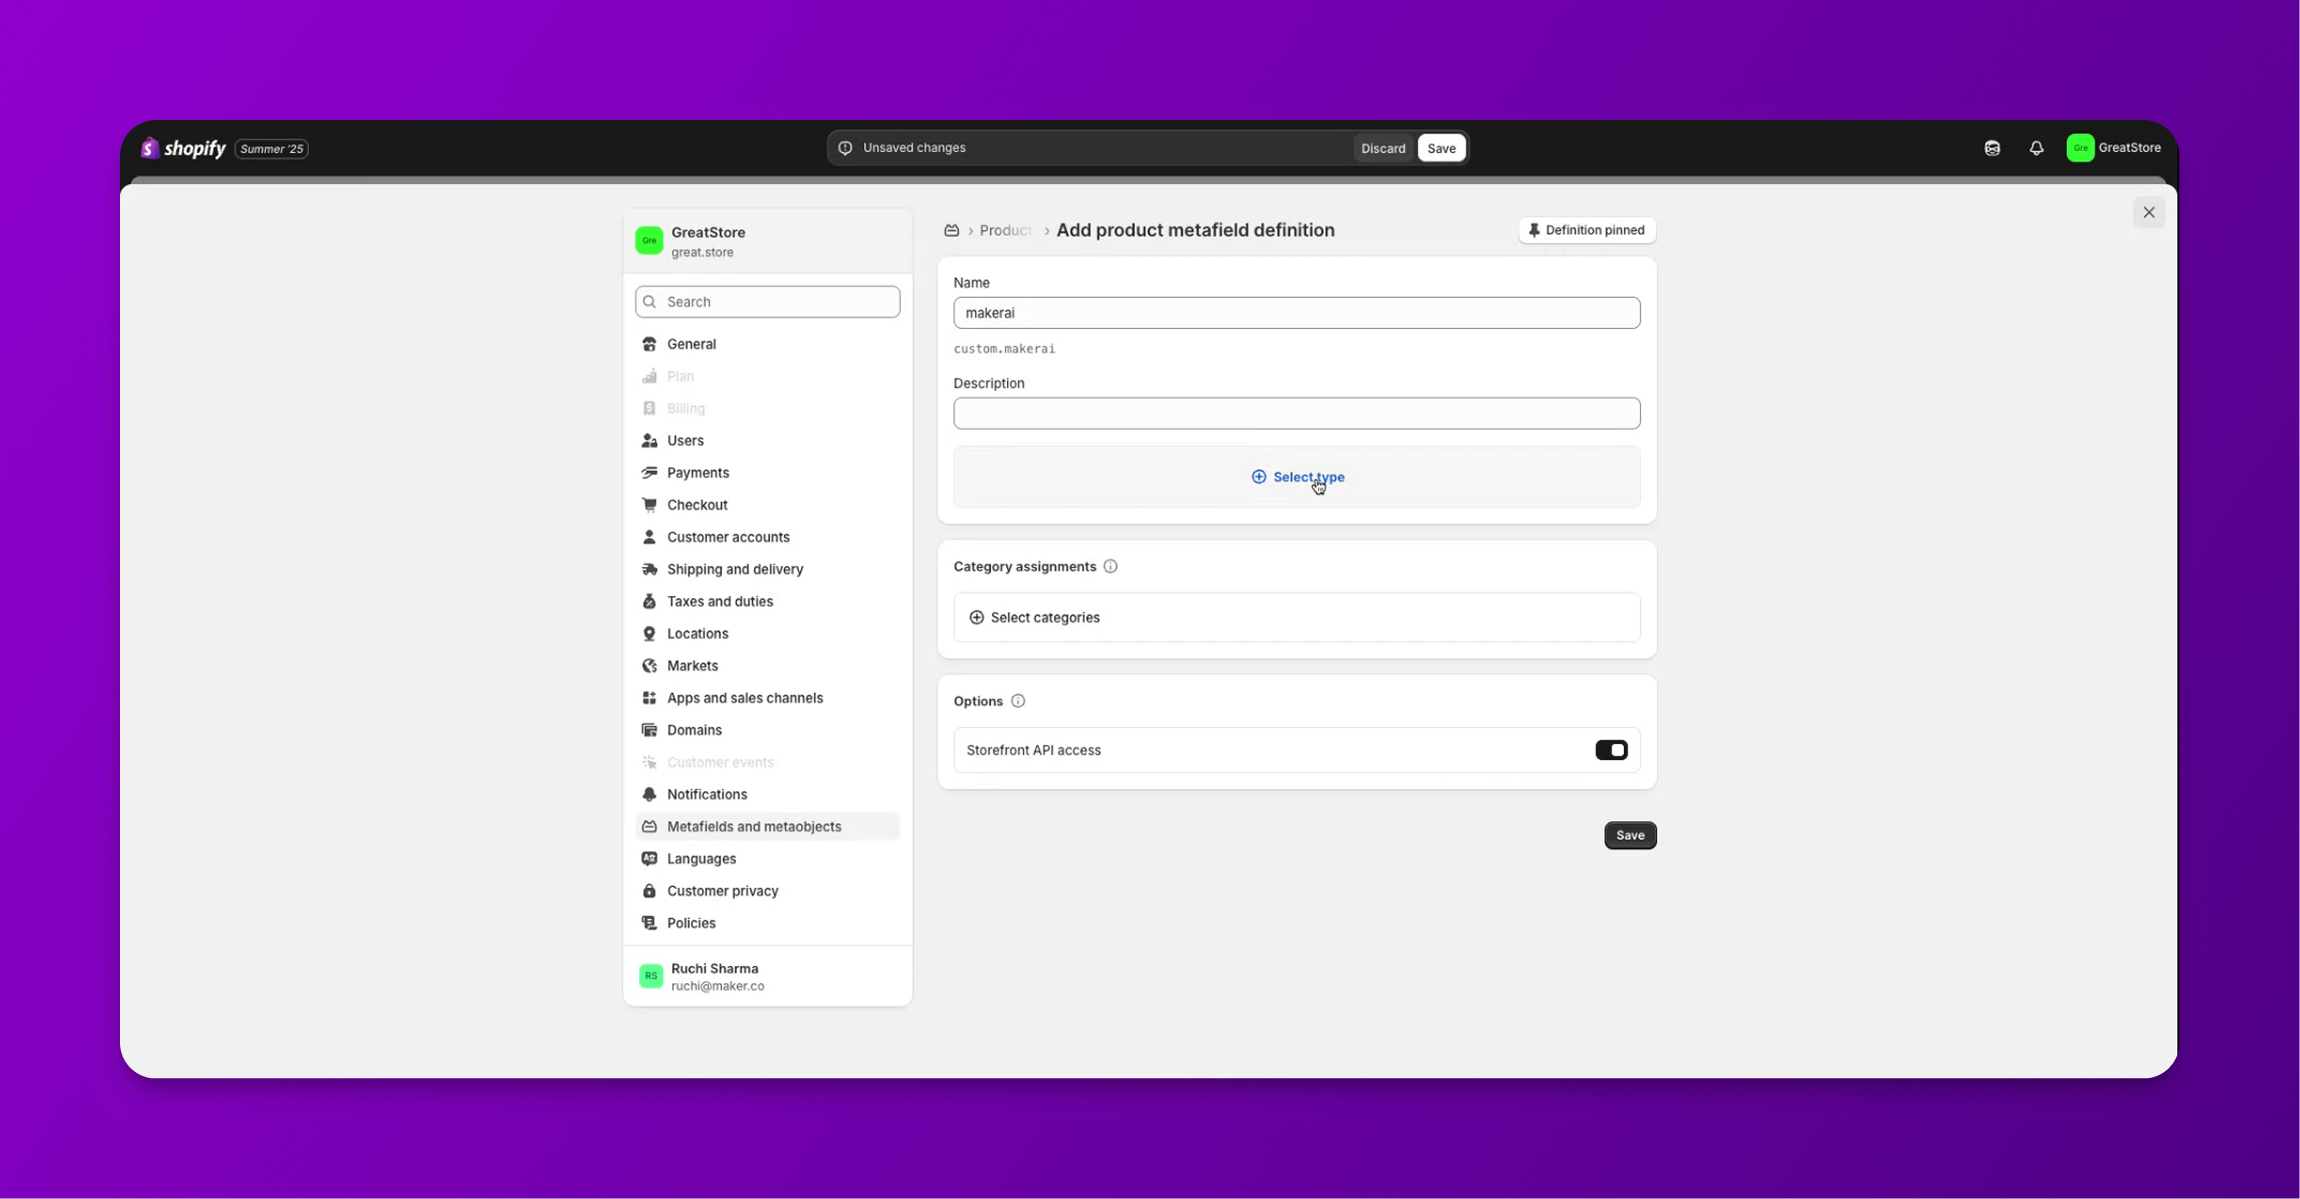Click the Products breadcrumb link
This screenshot has width=2300, height=1199.
1005,230
